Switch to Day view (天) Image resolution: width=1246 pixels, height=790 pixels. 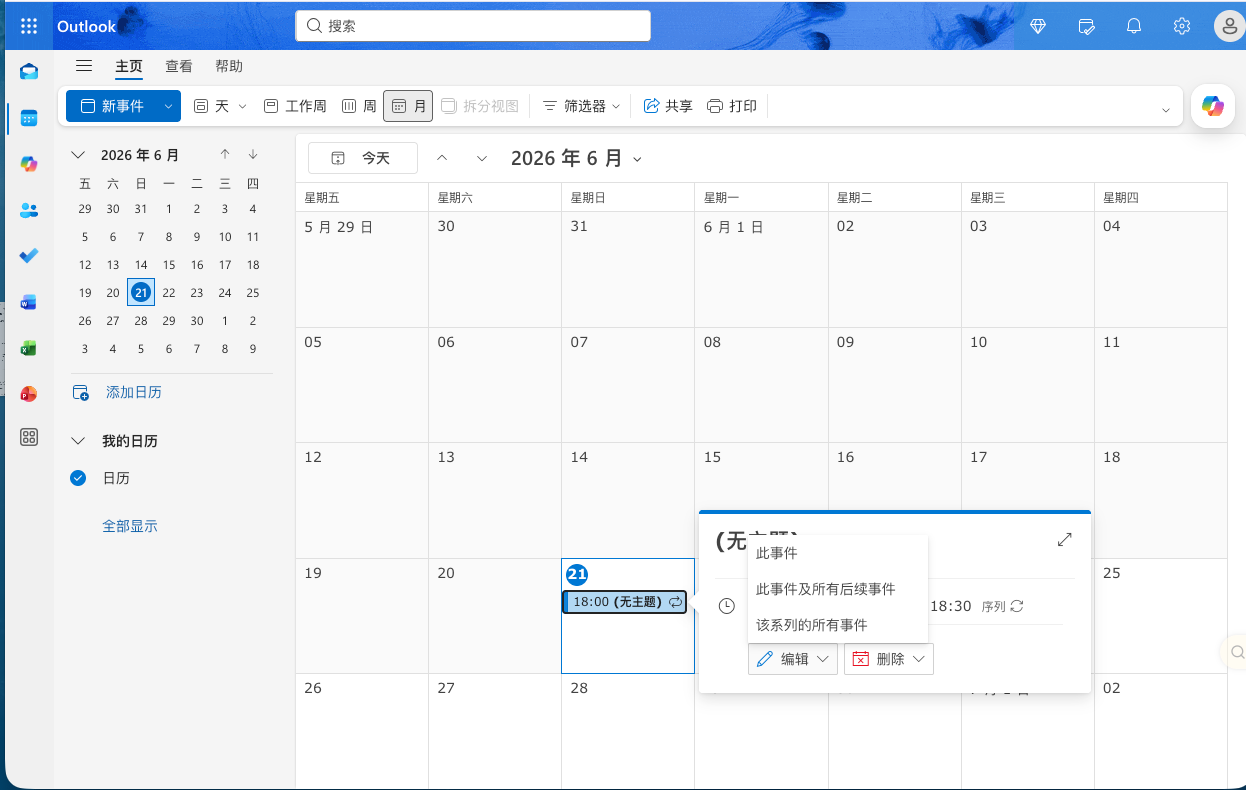[211, 106]
